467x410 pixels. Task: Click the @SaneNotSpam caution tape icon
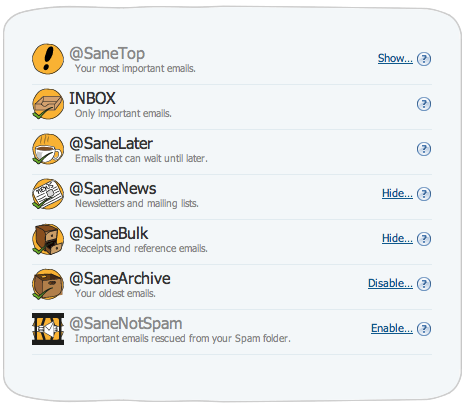point(48,329)
